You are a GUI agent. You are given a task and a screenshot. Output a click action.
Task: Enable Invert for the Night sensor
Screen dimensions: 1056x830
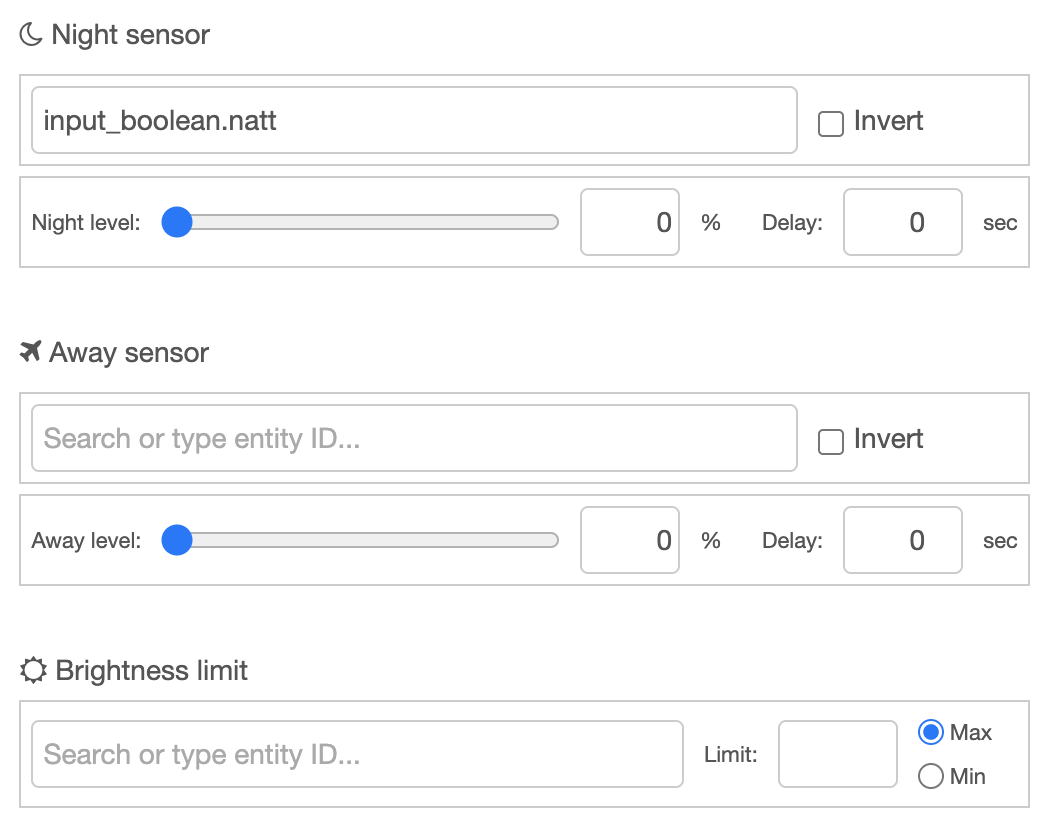[x=830, y=121]
